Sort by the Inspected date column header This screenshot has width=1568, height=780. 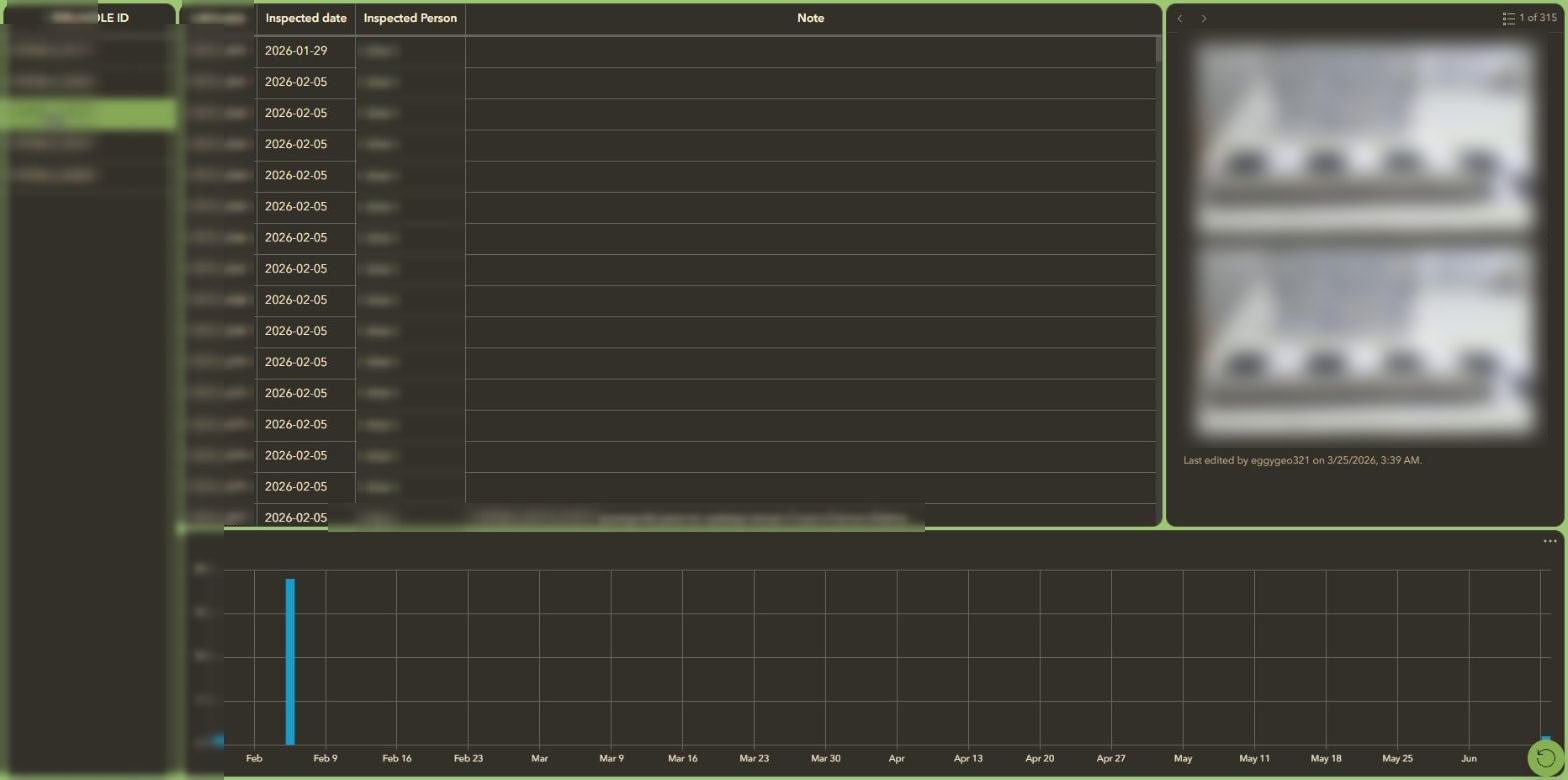tap(306, 18)
